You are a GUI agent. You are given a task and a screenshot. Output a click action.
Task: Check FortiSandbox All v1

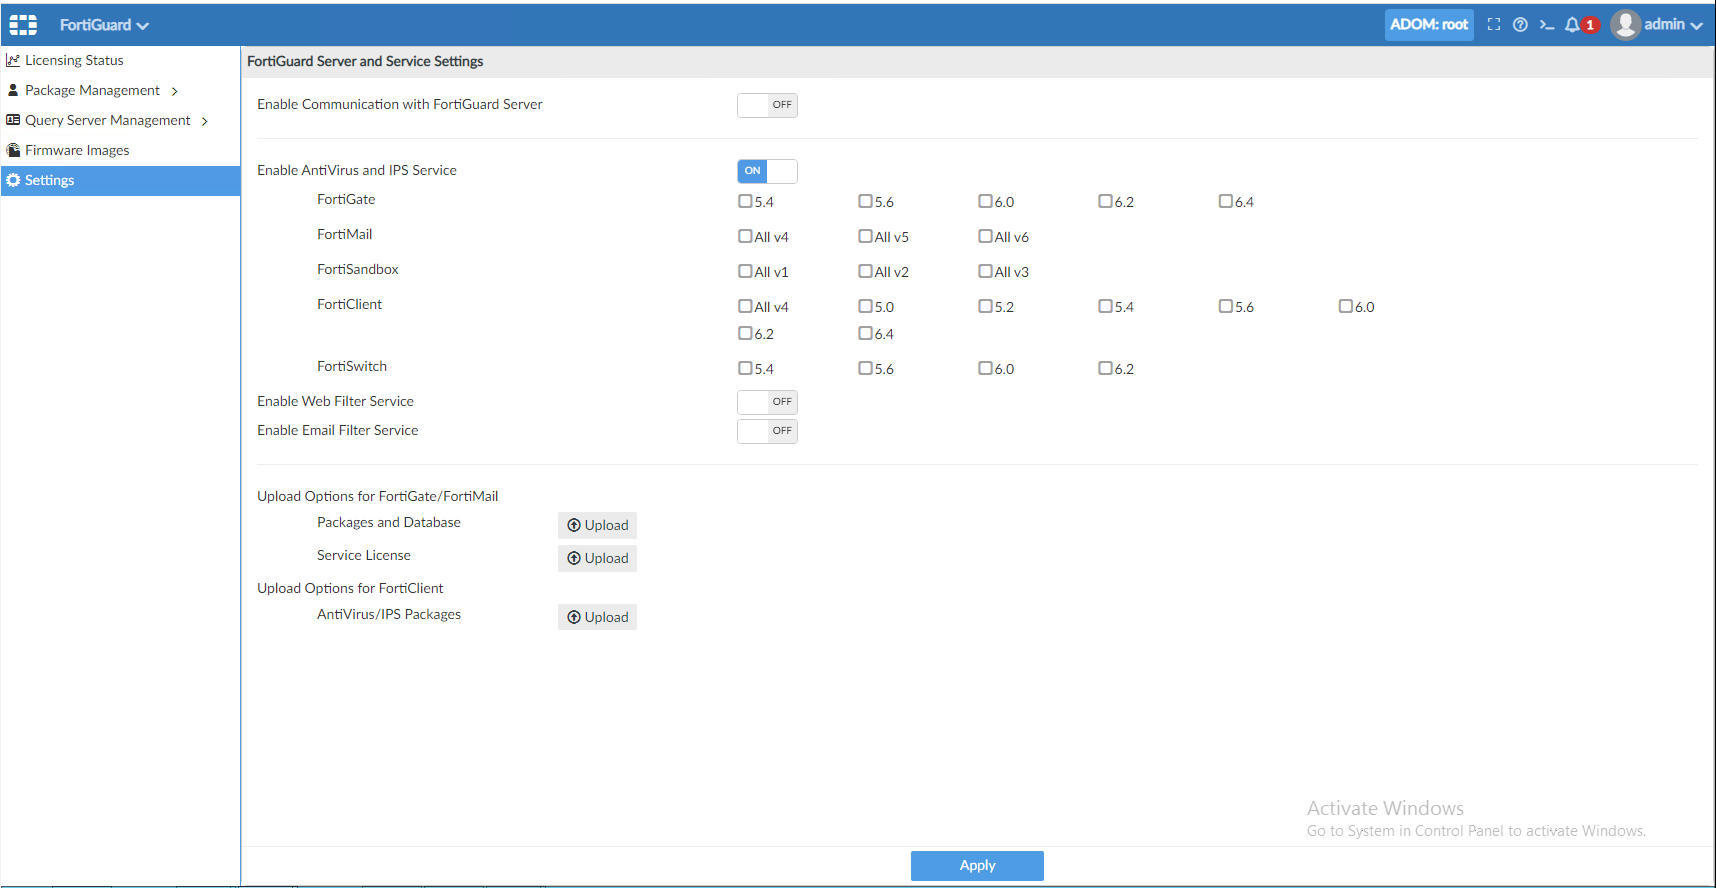click(x=745, y=271)
